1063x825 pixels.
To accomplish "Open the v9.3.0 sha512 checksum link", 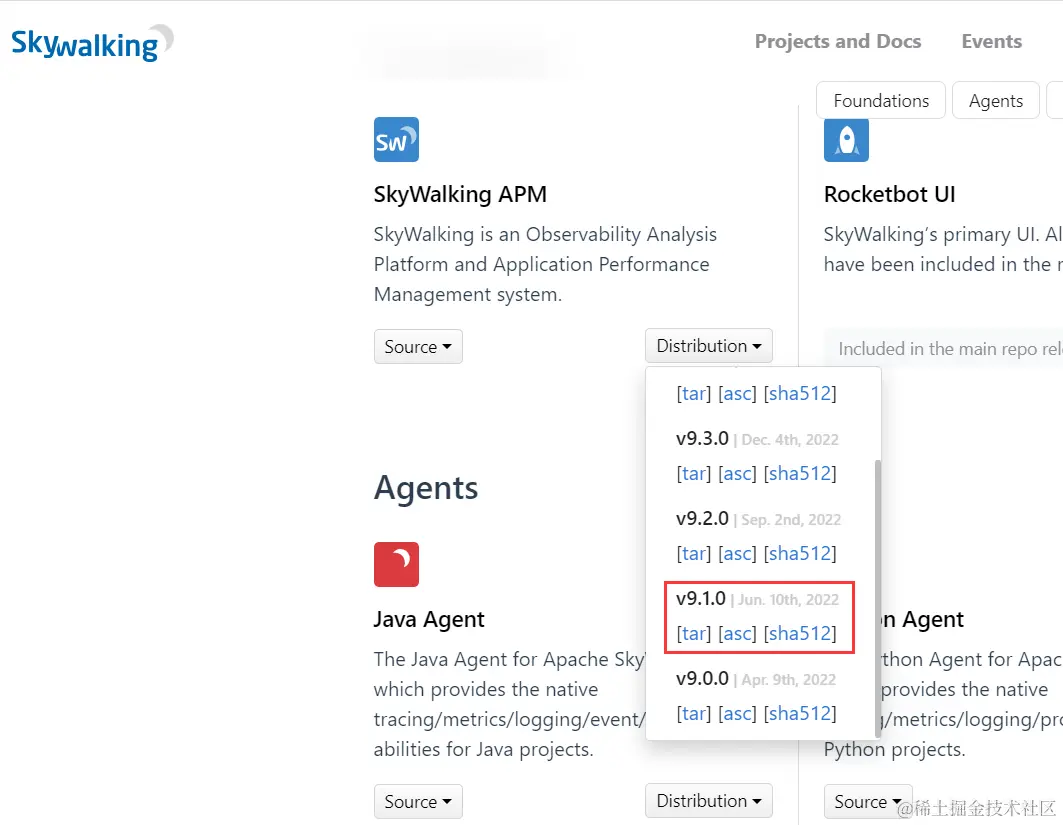I will tap(800, 473).
